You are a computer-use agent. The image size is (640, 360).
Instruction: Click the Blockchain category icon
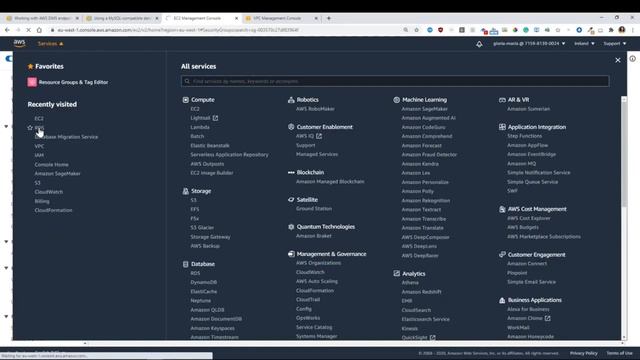coord(291,172)
